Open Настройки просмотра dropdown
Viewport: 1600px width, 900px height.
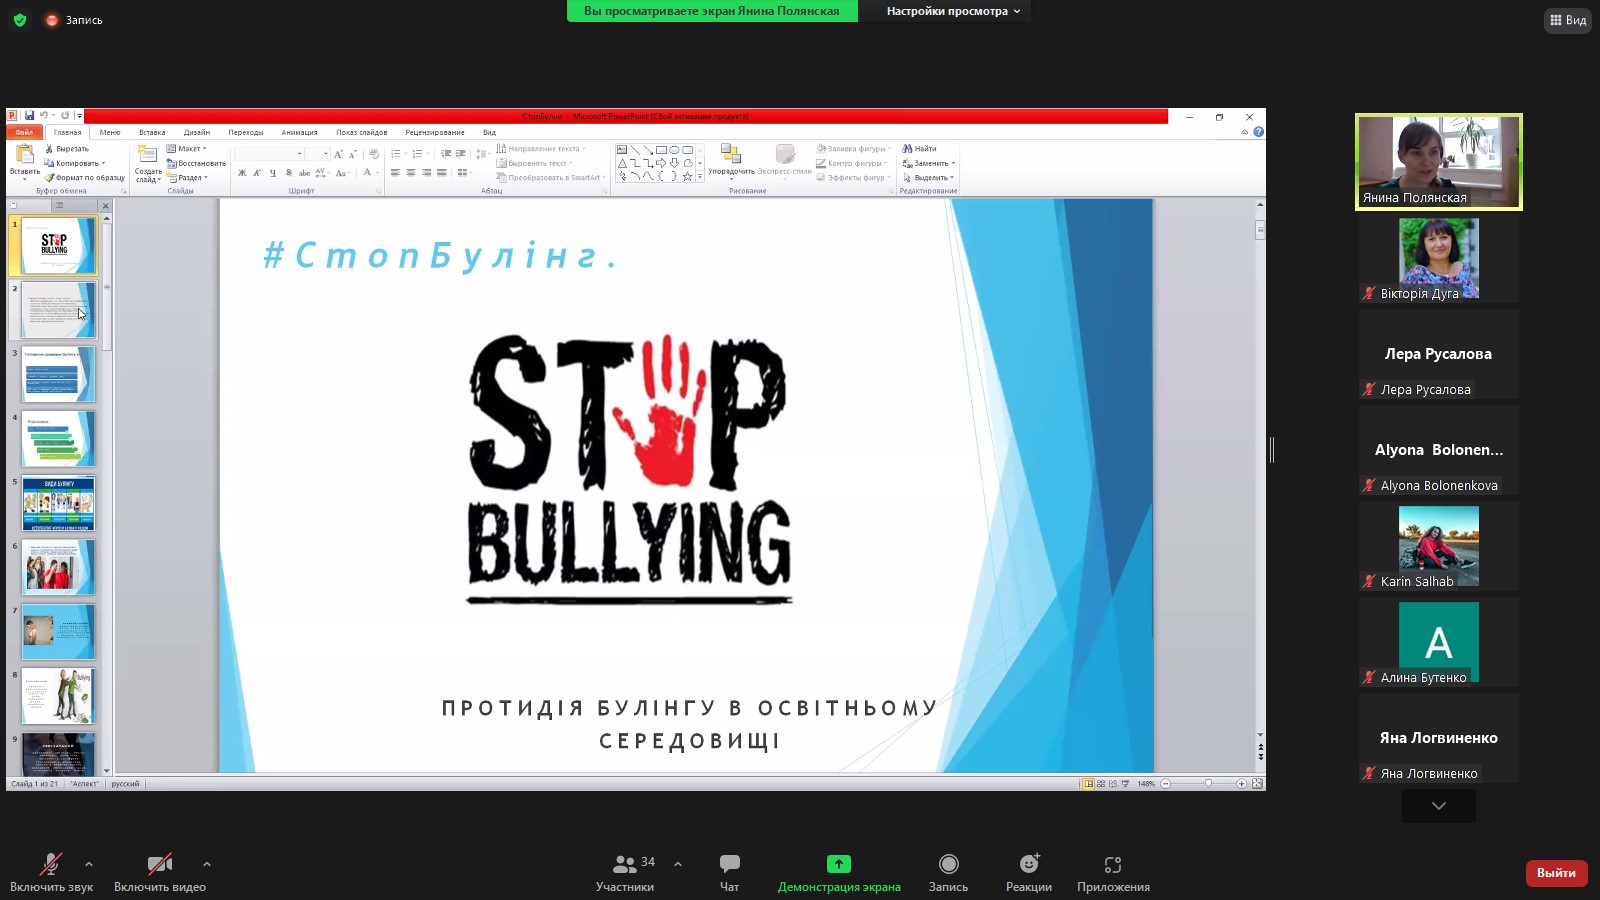952,11
